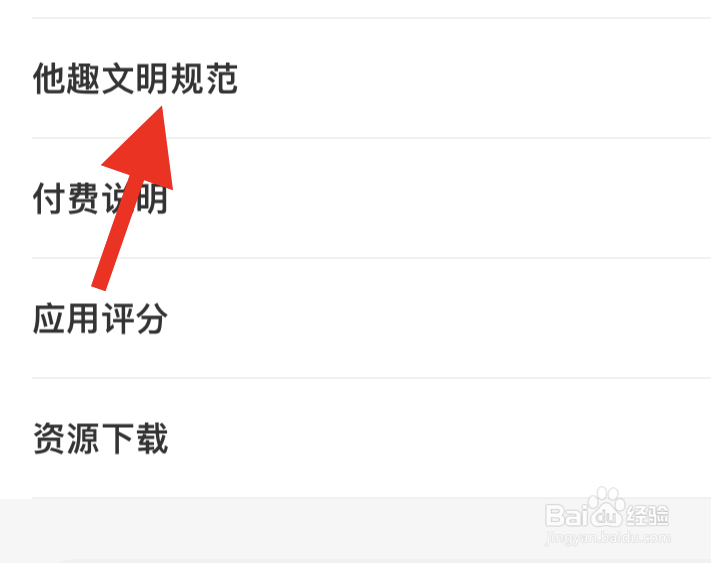Screen dimensions: 711x563
Task: Click the gray footer area below the list
Action: point(272,530)
